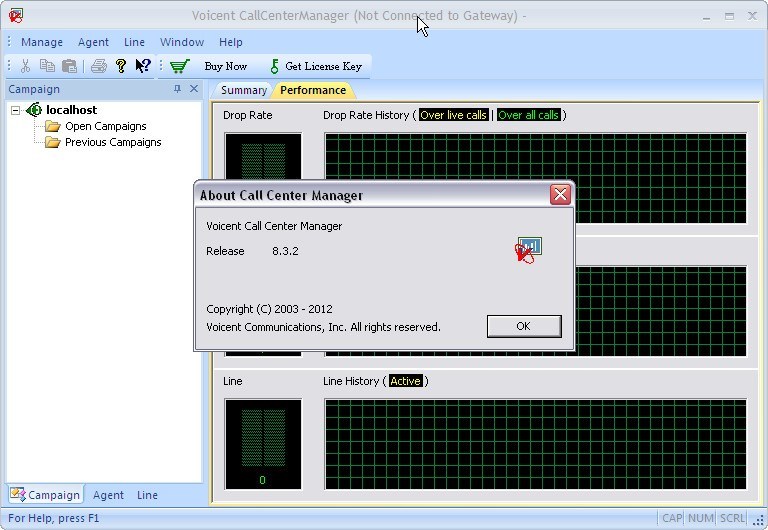
Task: Click the Call Center Manager logo in About dialog
Action: [528, 250]
